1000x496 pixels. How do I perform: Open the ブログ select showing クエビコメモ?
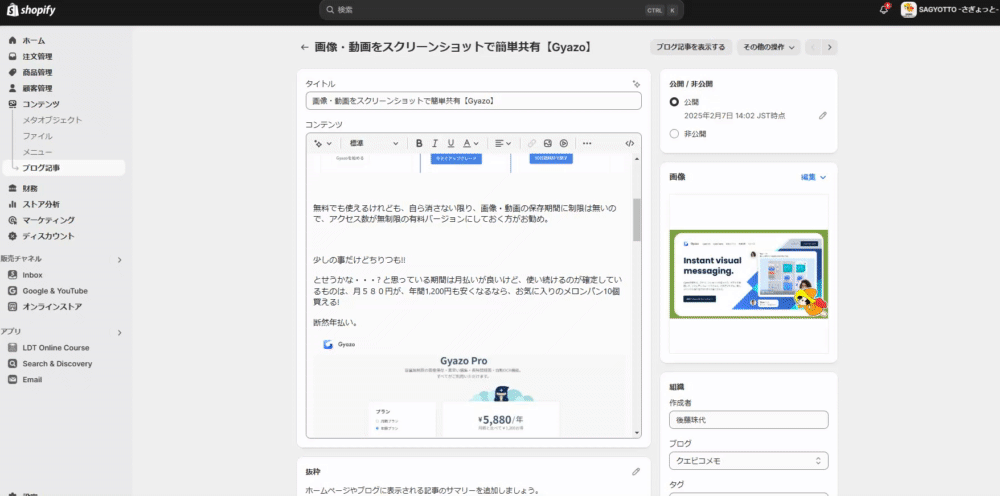pos(749,460)
